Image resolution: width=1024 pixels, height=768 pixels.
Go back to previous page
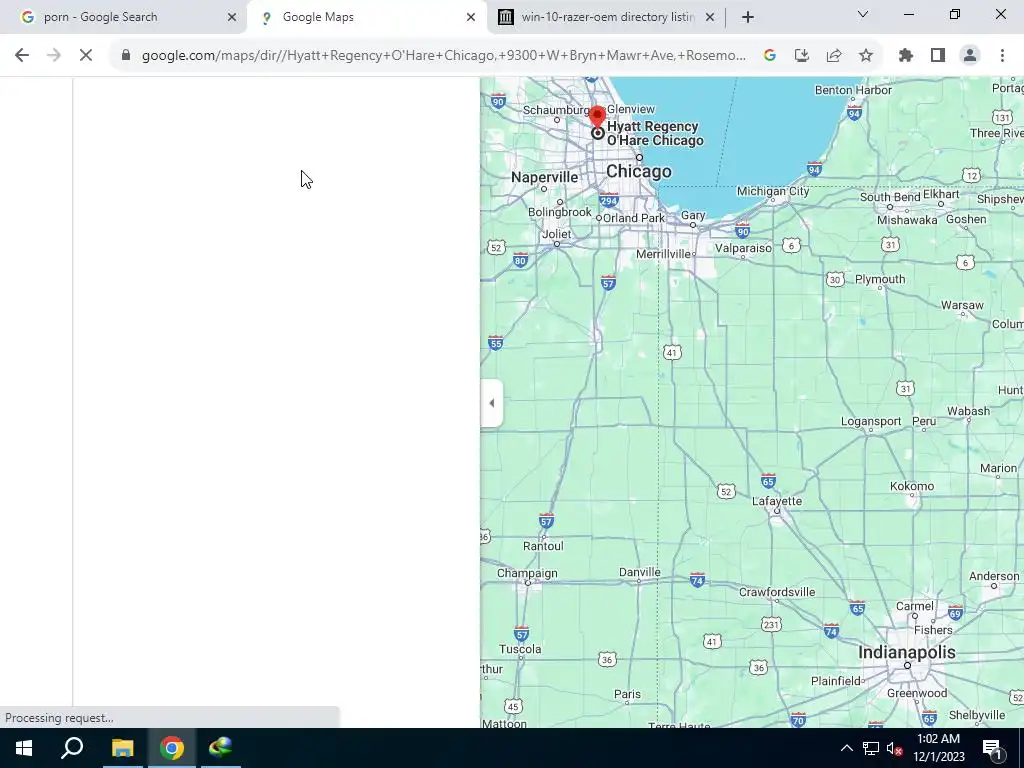(22, 56)
